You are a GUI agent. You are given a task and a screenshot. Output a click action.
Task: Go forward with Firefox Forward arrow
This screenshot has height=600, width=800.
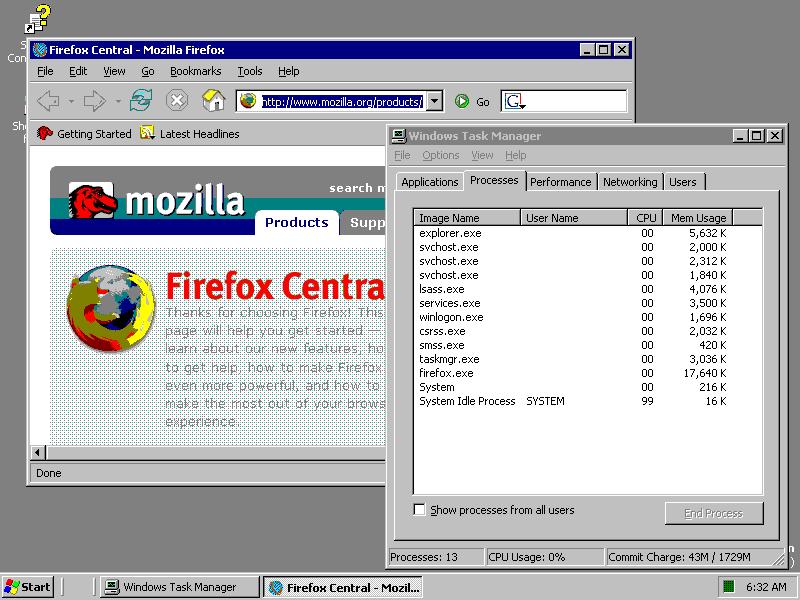coord(95,101)
